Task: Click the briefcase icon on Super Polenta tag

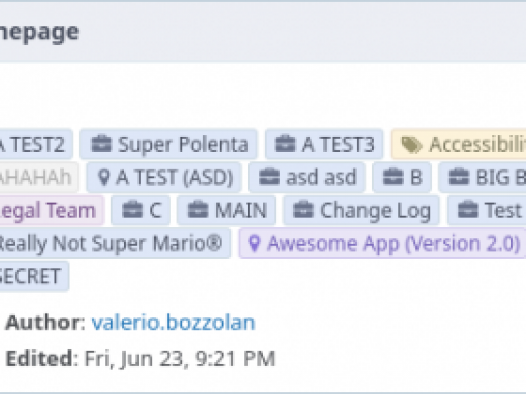Action: [101, 144]
